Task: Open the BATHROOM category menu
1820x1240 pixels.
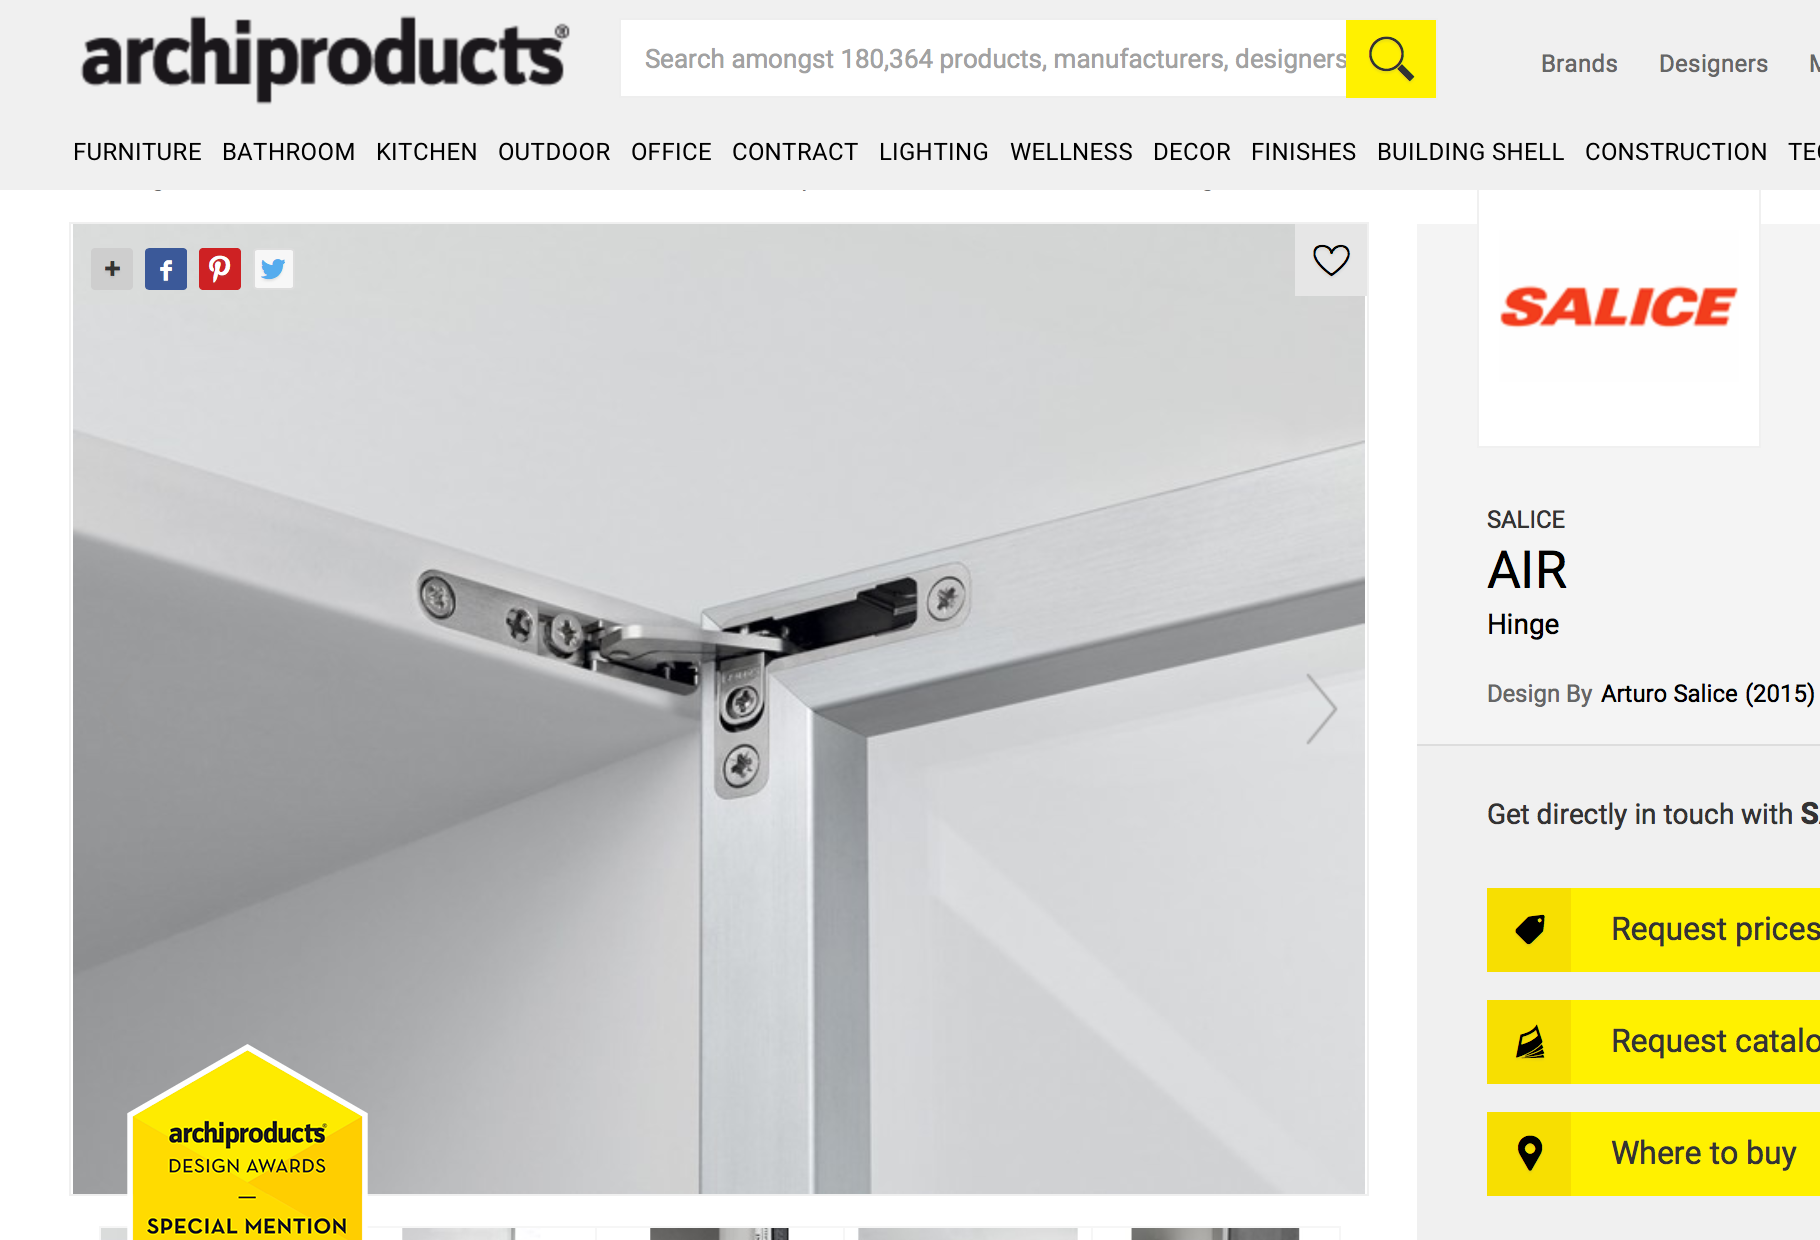Action: coord(289,152)
